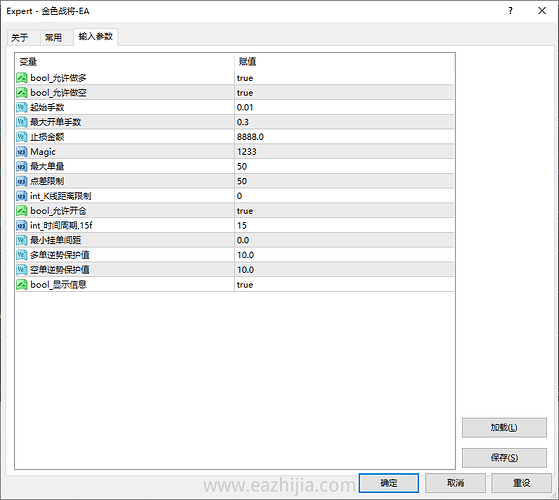Click the bool icon beside bool_允许做多
The width and height of the screenshot is (559, 500).
click(x=22, y=78)
